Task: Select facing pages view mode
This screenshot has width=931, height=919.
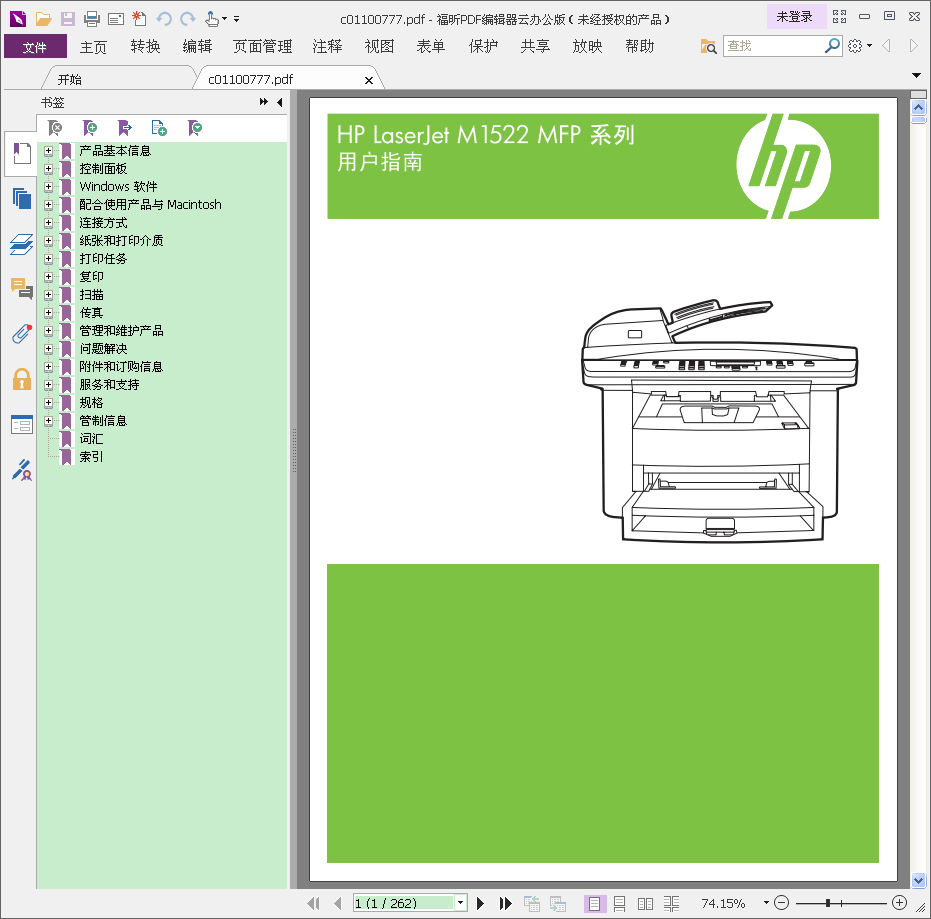Action: tap(645, 904)
